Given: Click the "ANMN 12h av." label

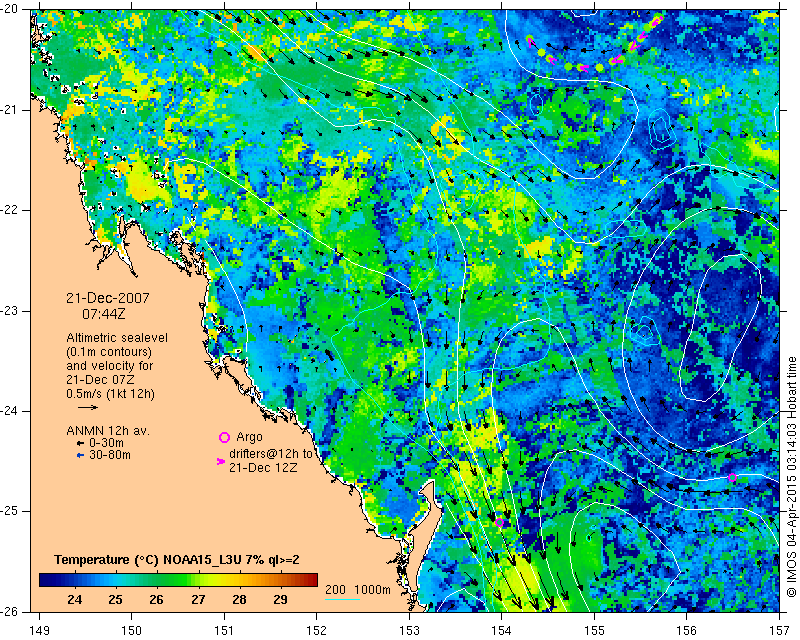Looking at the screenshot, I should pos(108,431).
